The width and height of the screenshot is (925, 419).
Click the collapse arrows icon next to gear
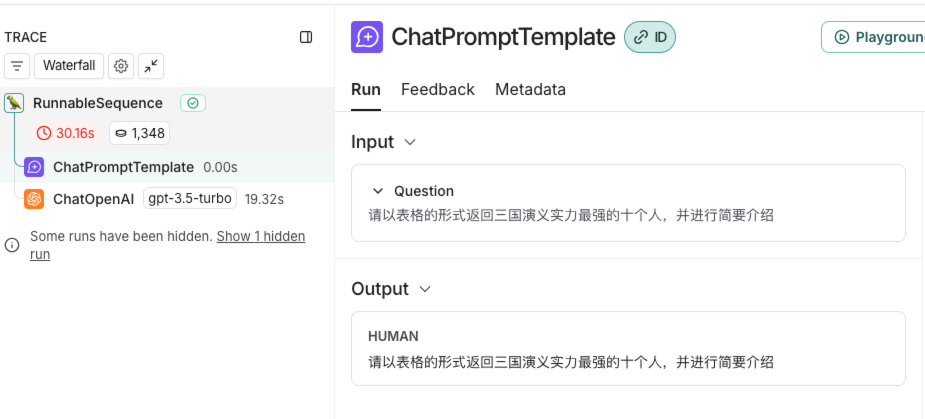coord(150,66)
